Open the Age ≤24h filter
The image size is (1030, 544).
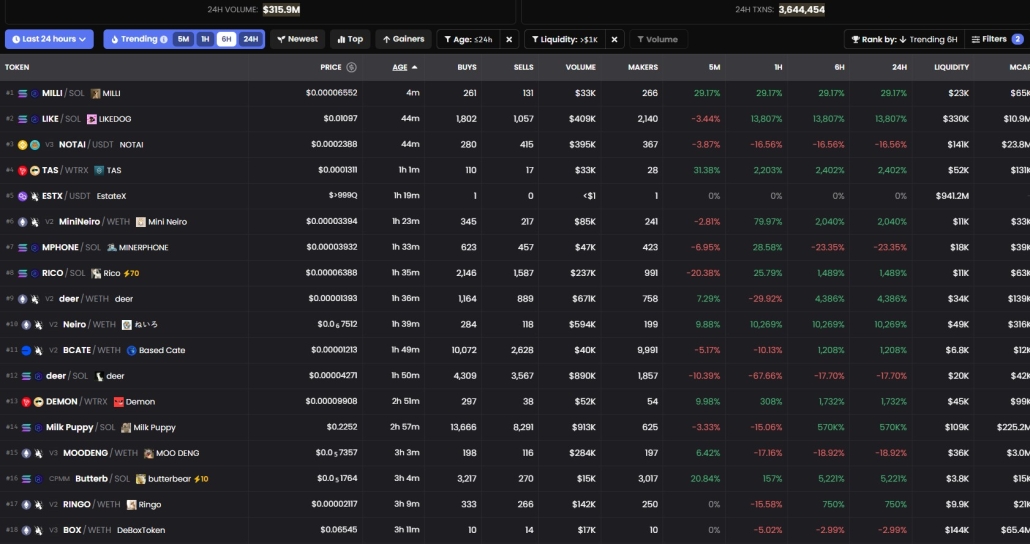[468, 39]
